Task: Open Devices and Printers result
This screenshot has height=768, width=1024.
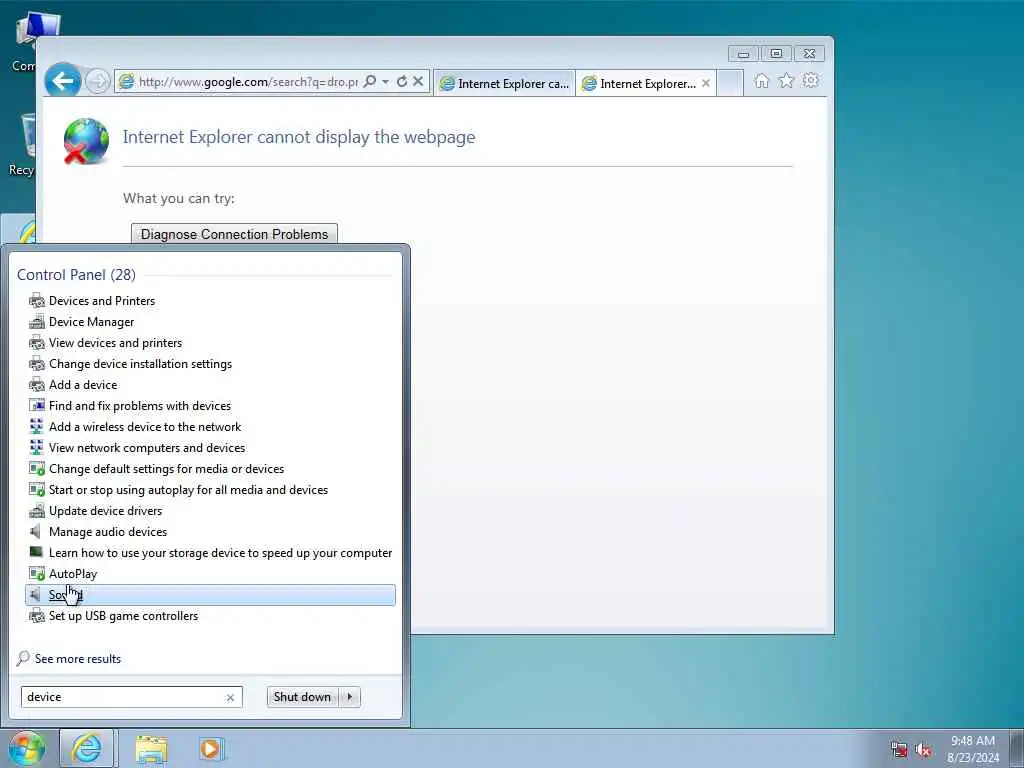Action: point(102,301)
